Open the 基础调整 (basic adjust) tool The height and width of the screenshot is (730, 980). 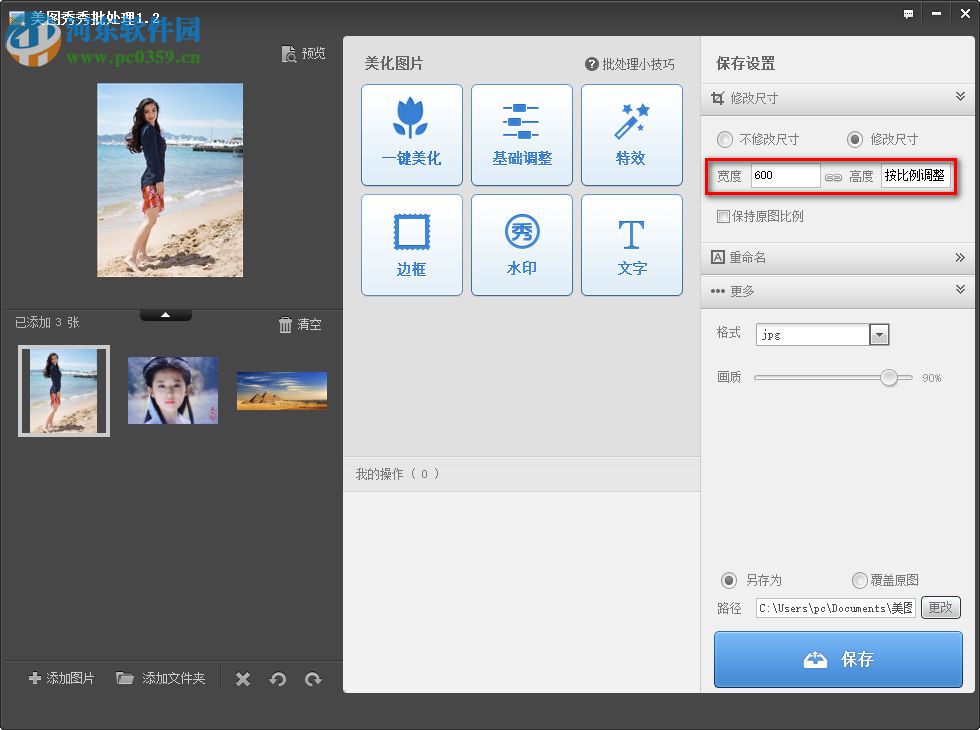[x=521, y=134]
